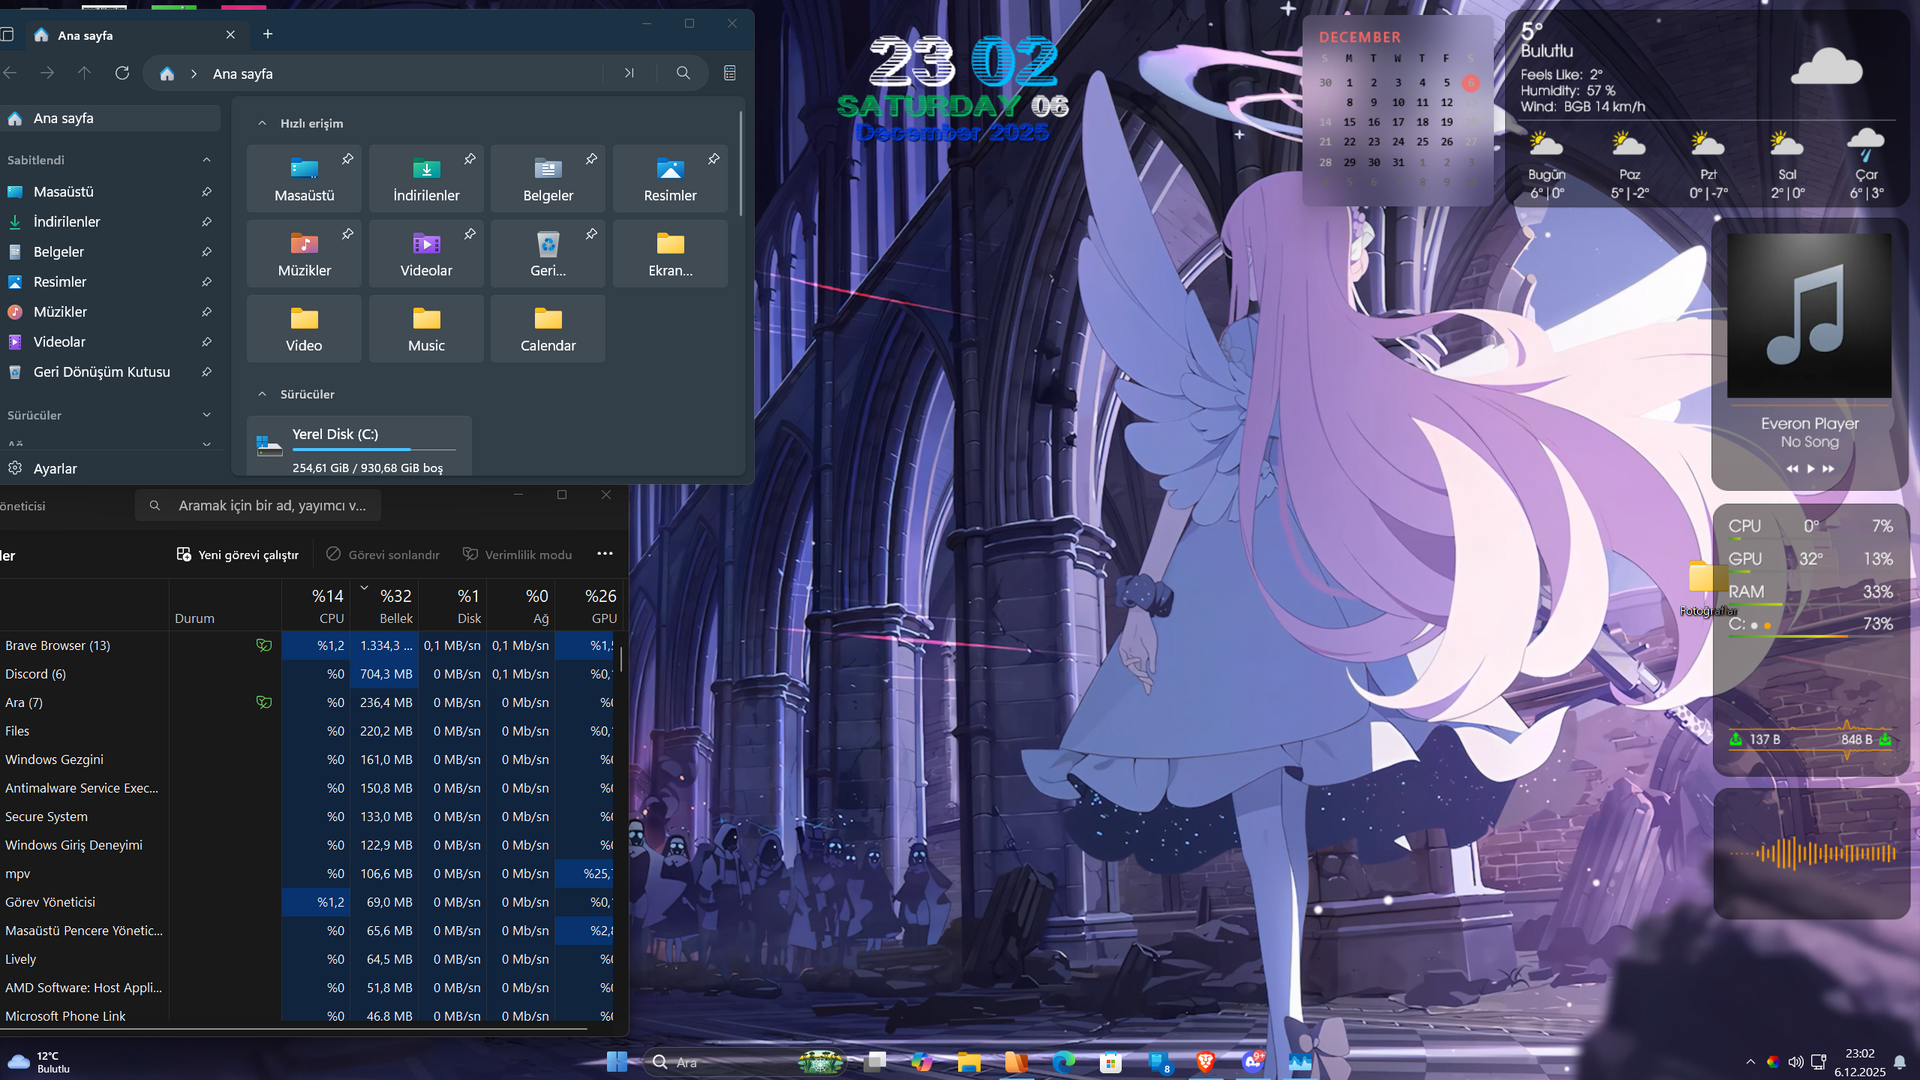The height and width of the screenshot is (1080, 1920).
Task: Collapse the Hızlı erişim section
Action: point(262,124)
